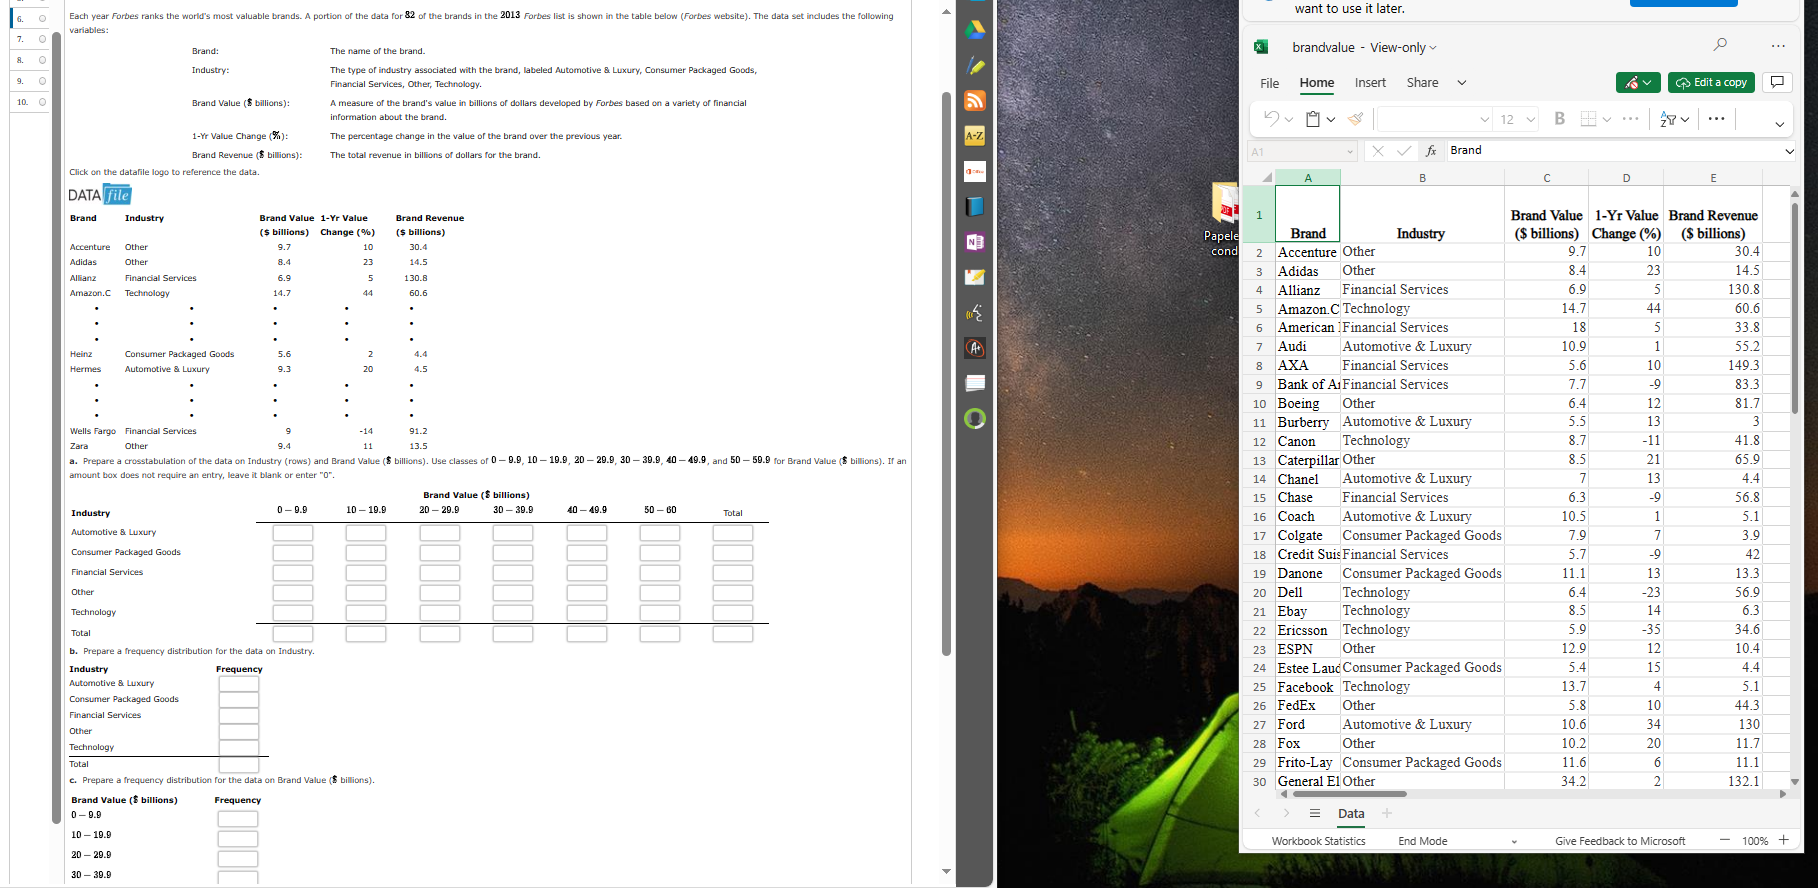Expand the formula bar chevron

1789,151
